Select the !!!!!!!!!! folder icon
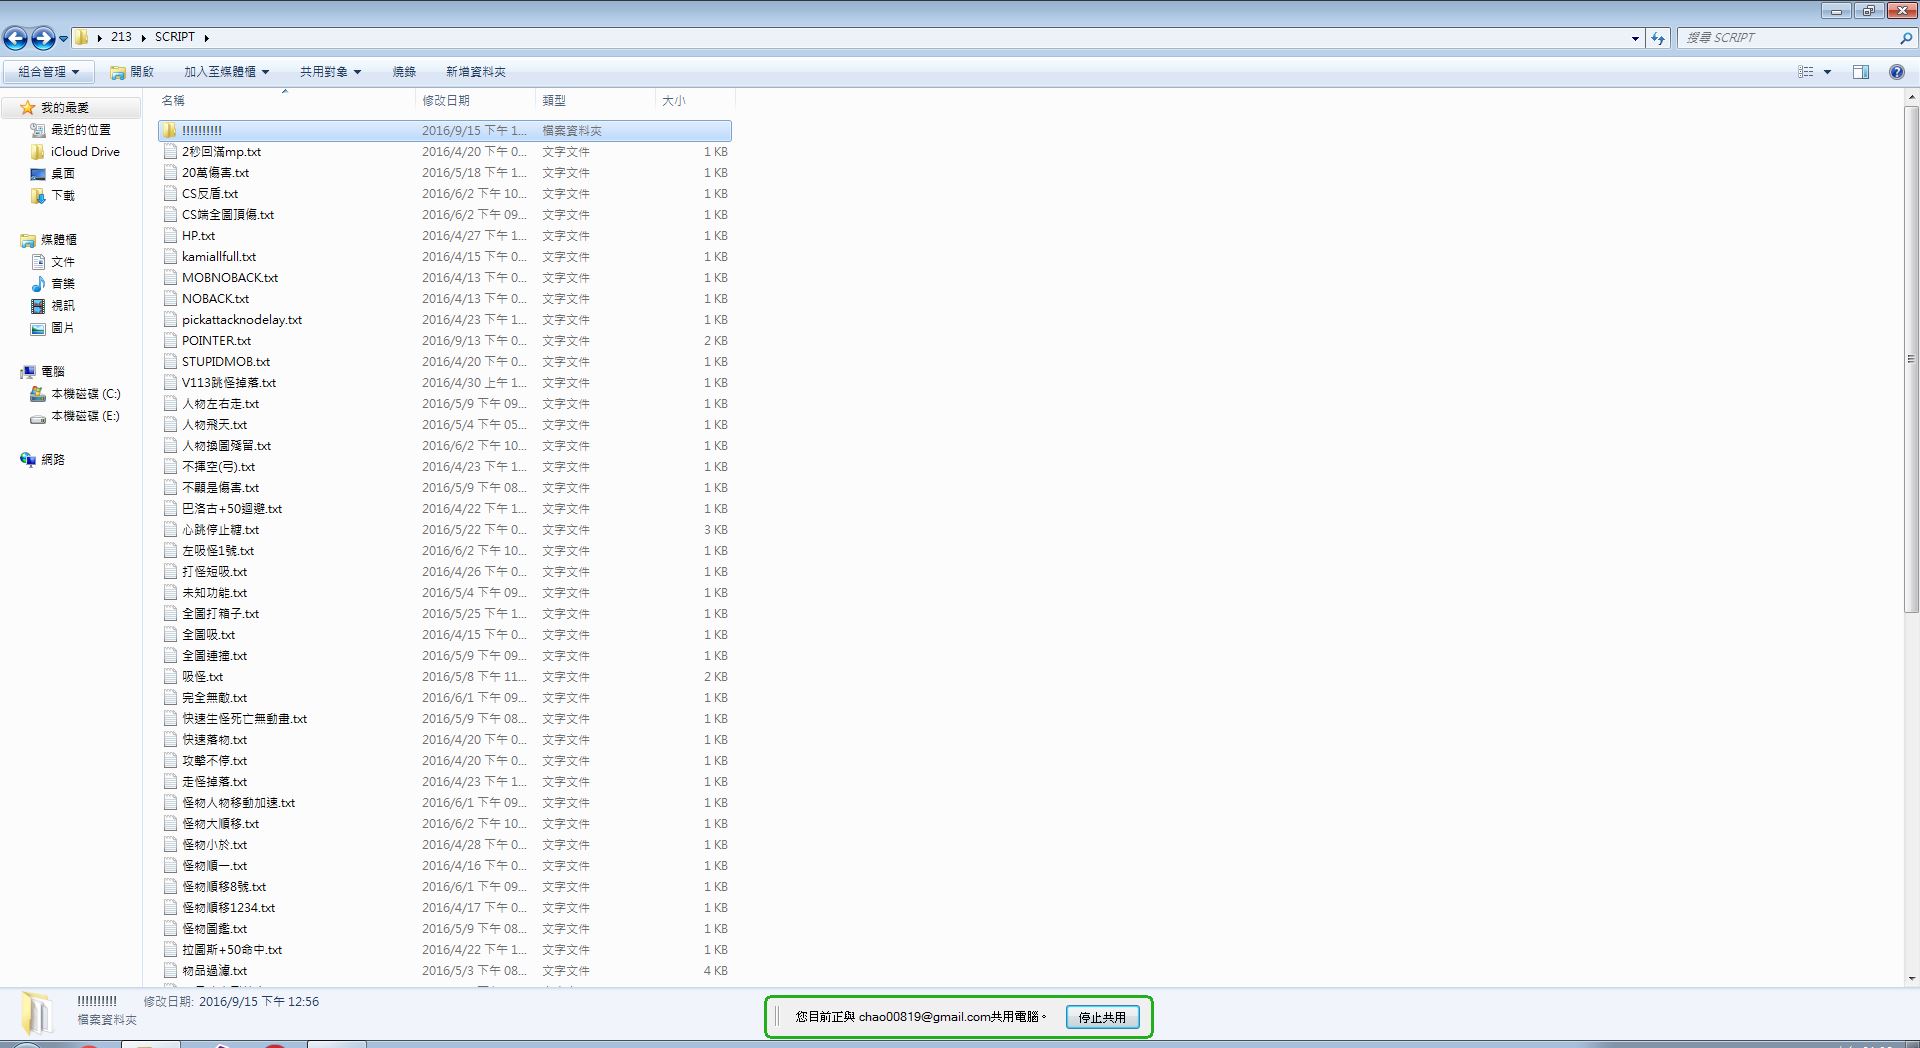 tap(170, 131)
